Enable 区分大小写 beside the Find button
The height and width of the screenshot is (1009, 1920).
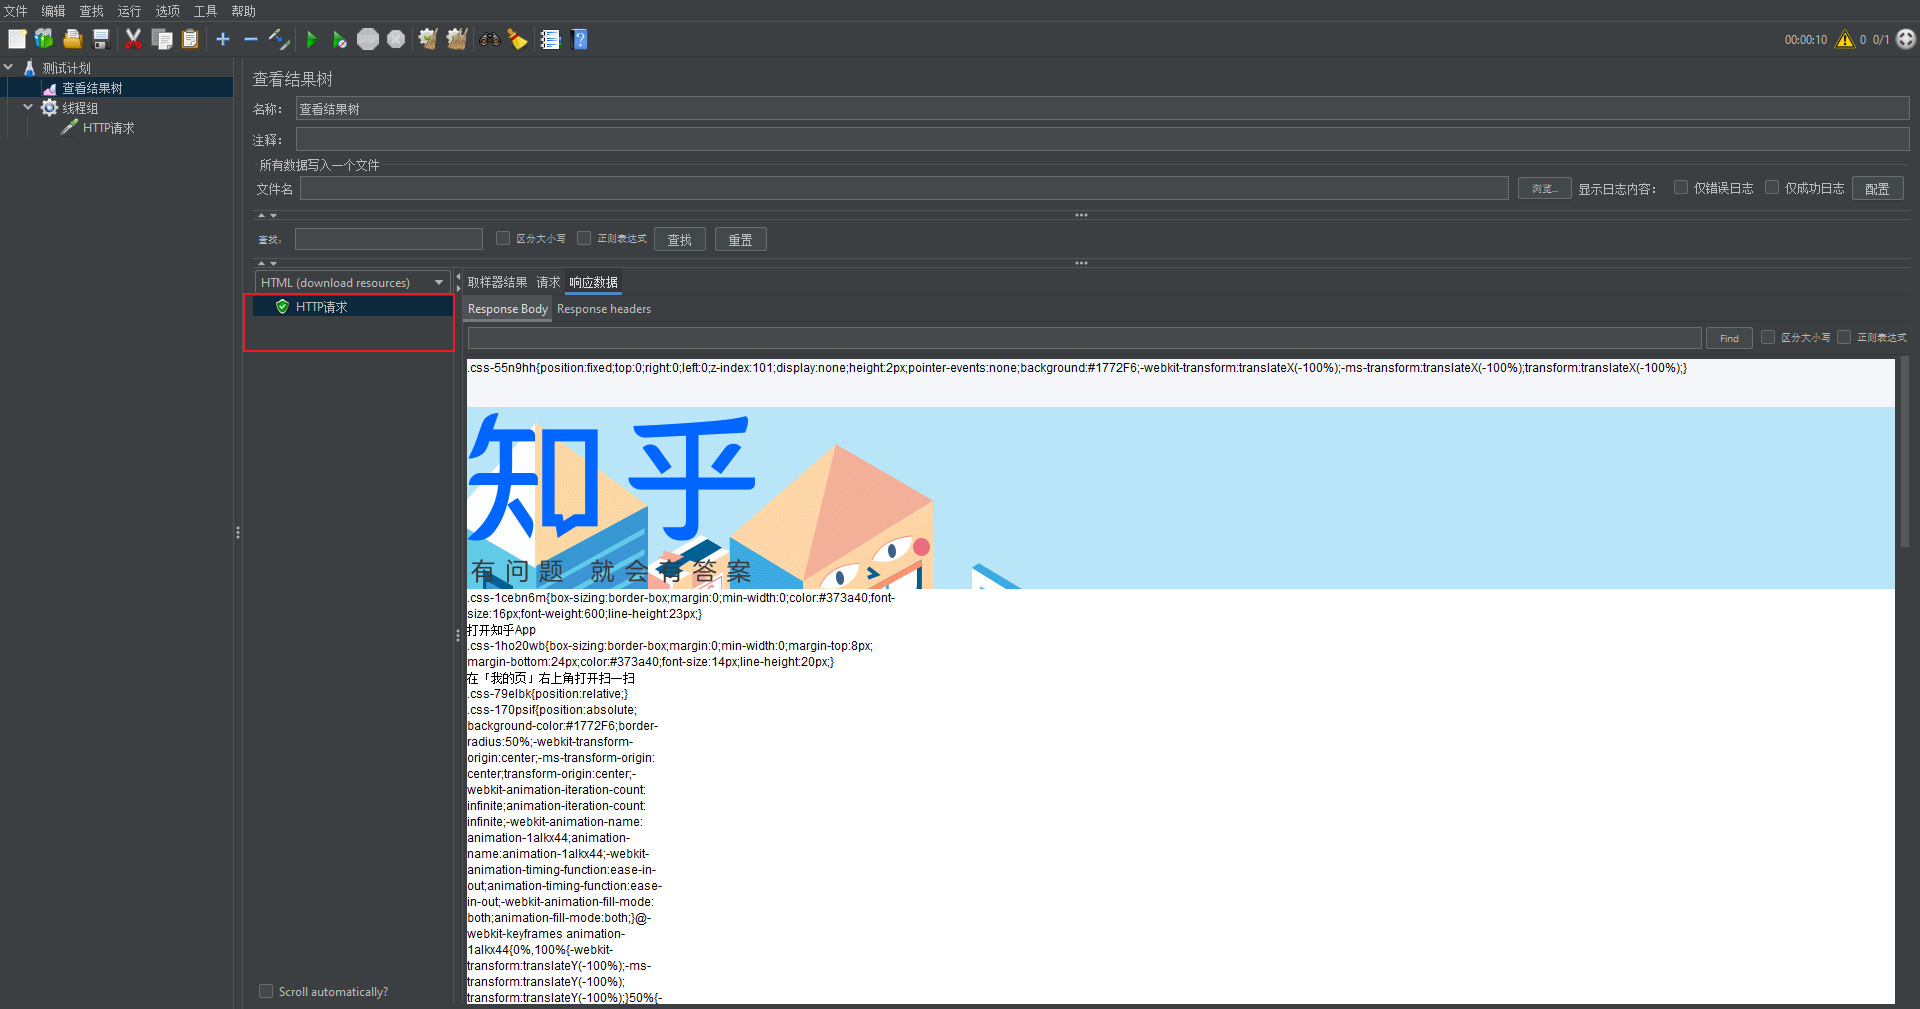pyautogui.click(x=1768, y=337)
